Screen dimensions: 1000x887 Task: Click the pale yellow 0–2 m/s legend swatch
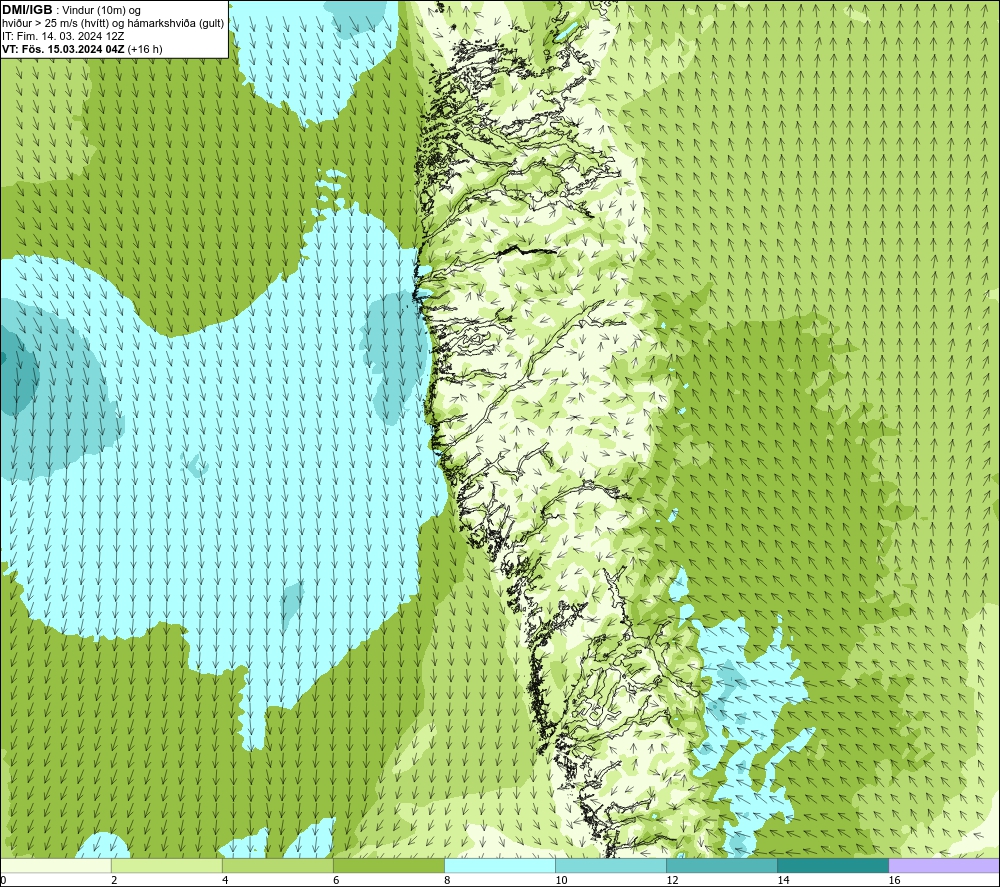(55, 865)
